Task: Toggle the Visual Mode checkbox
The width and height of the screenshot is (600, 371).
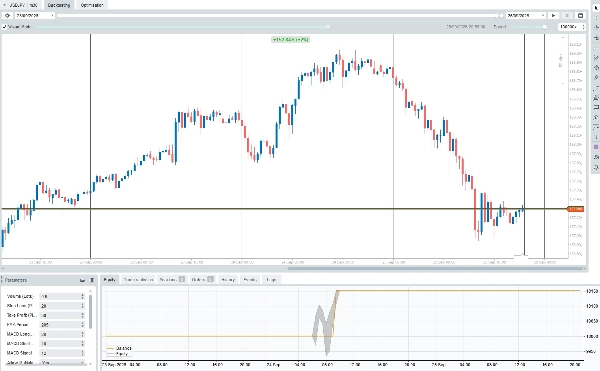Action: click(x=5, y=27)
